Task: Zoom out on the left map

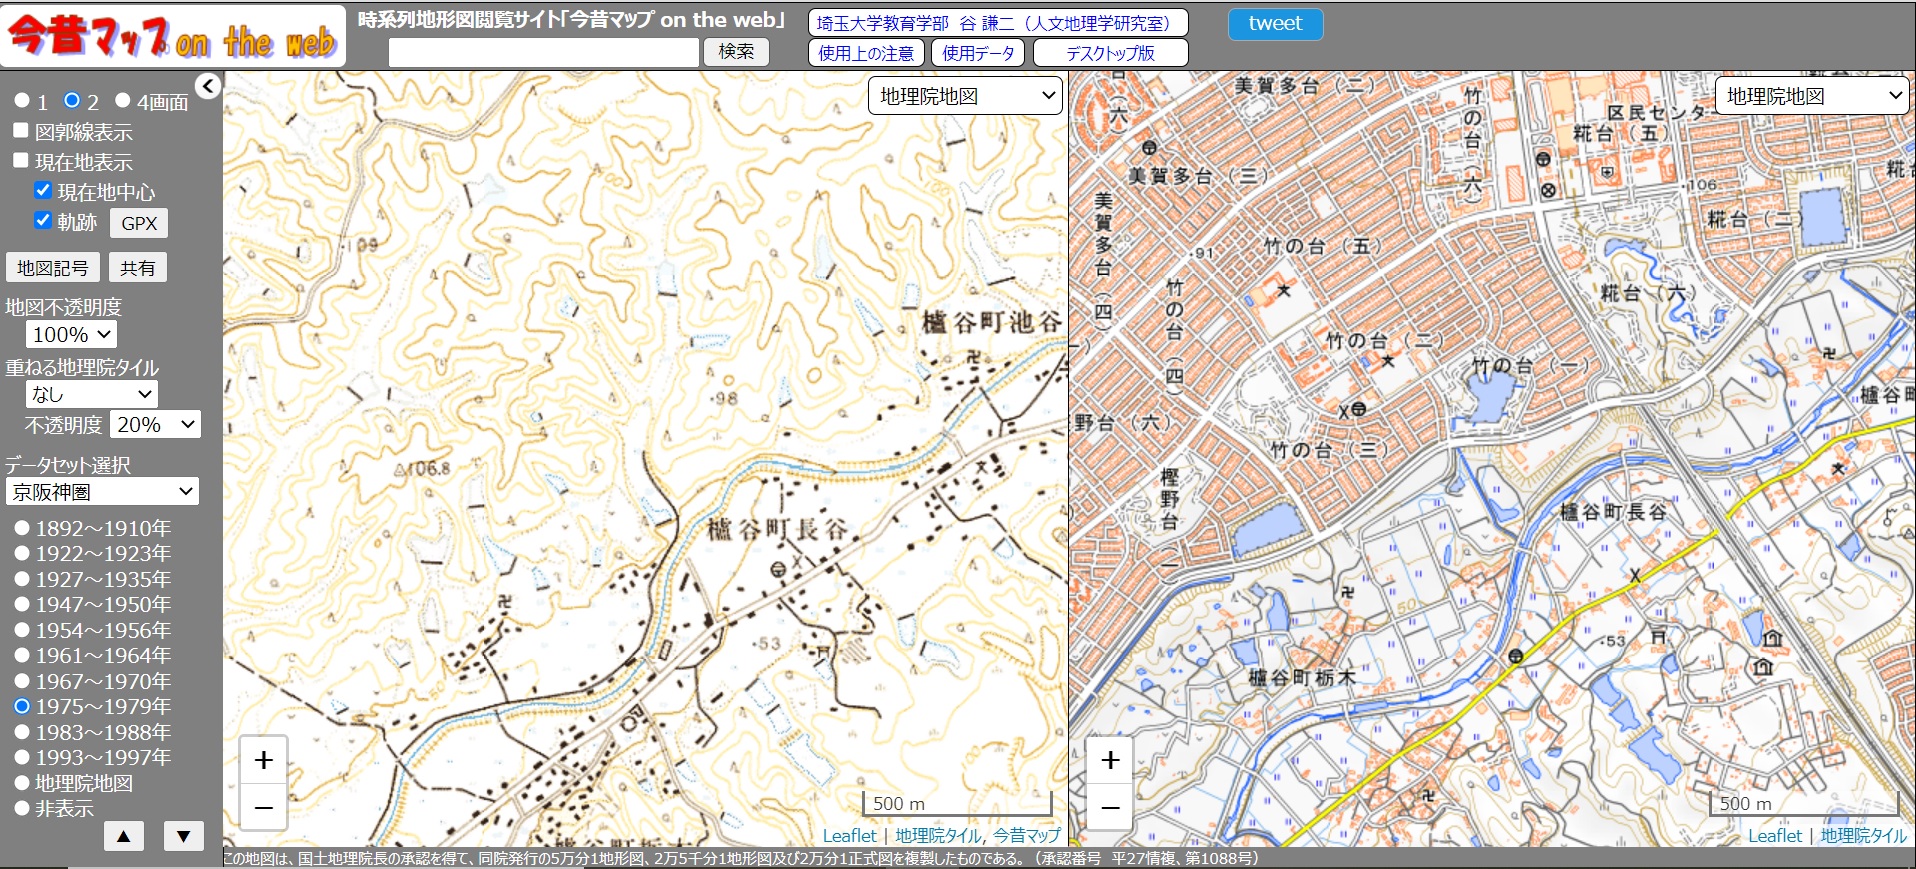Action: pos(263,807)
